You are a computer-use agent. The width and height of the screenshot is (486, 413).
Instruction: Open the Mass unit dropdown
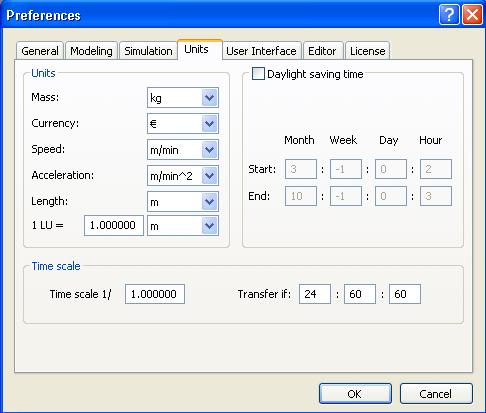click(183, 98)
